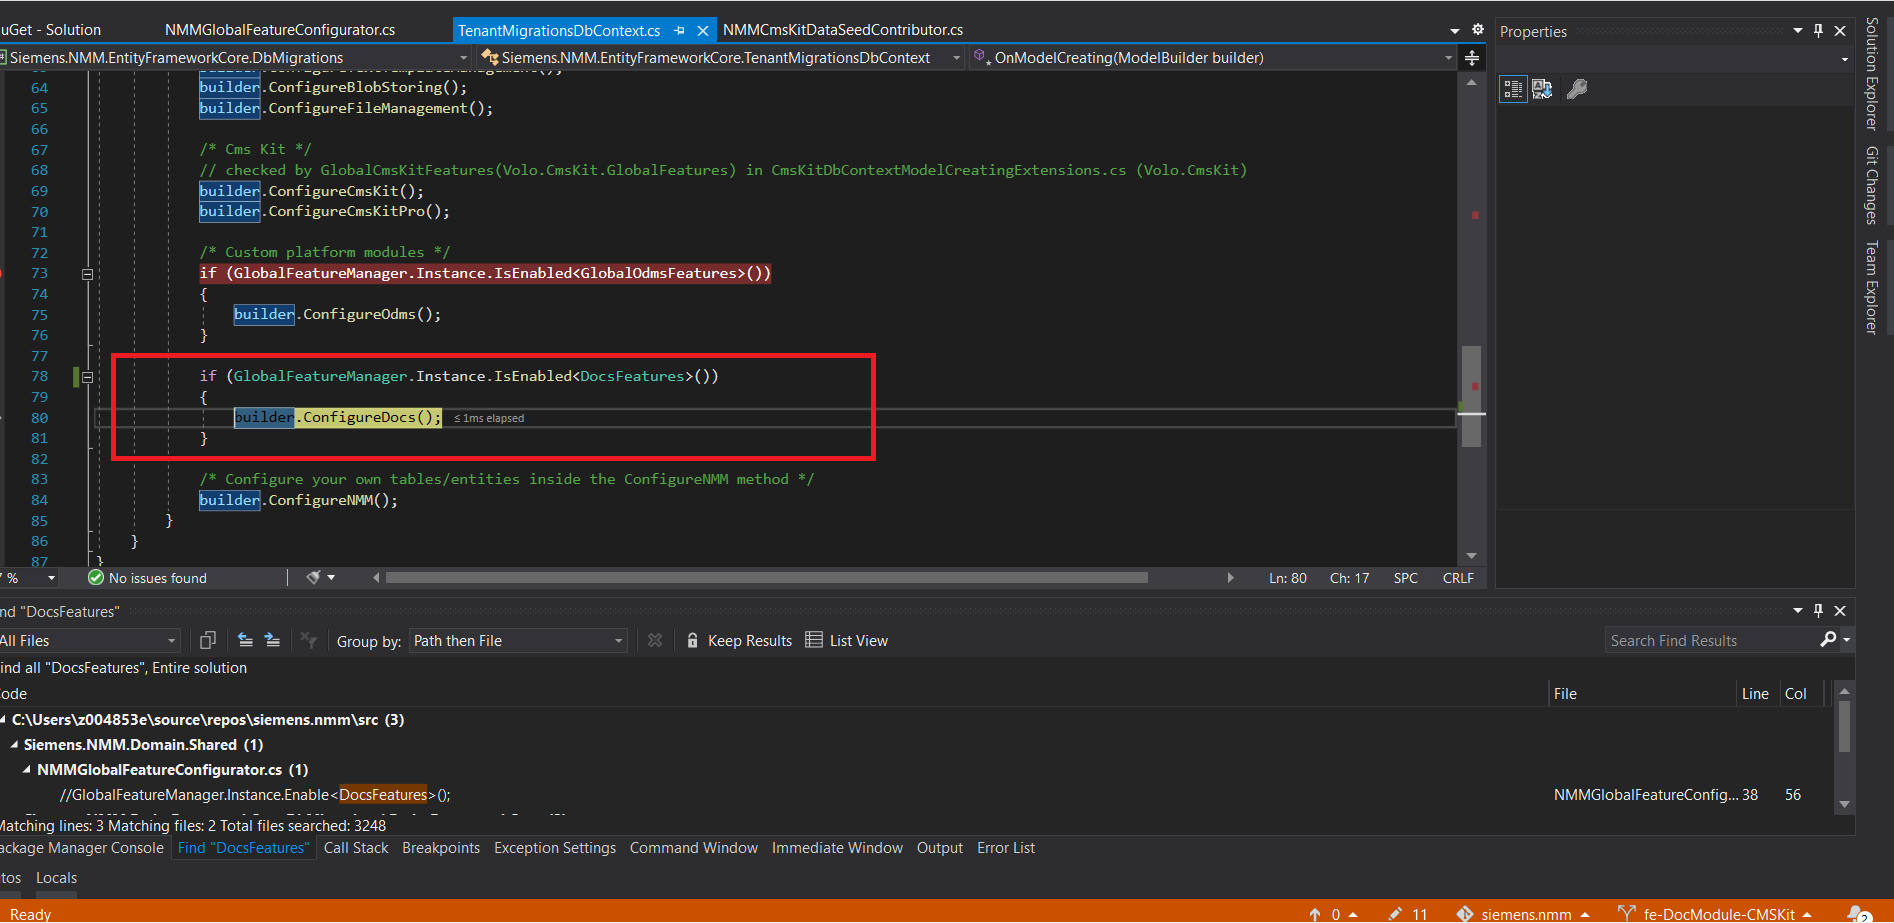Collapse NMMGlobalFeatureConfigurator.cs results node
Image resolution: width=1894 pixels, height=923 pixels.
(x=27, y=770)
